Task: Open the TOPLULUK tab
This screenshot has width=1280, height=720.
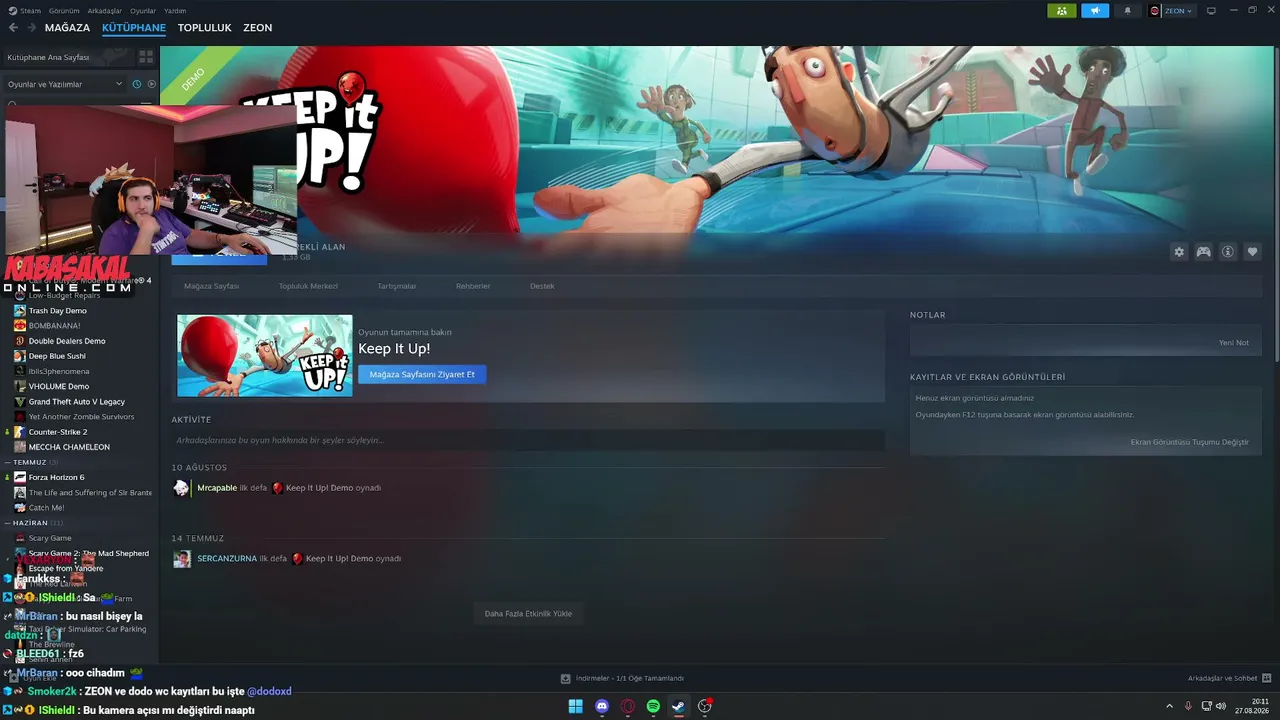Action: [x=205, y=28]
